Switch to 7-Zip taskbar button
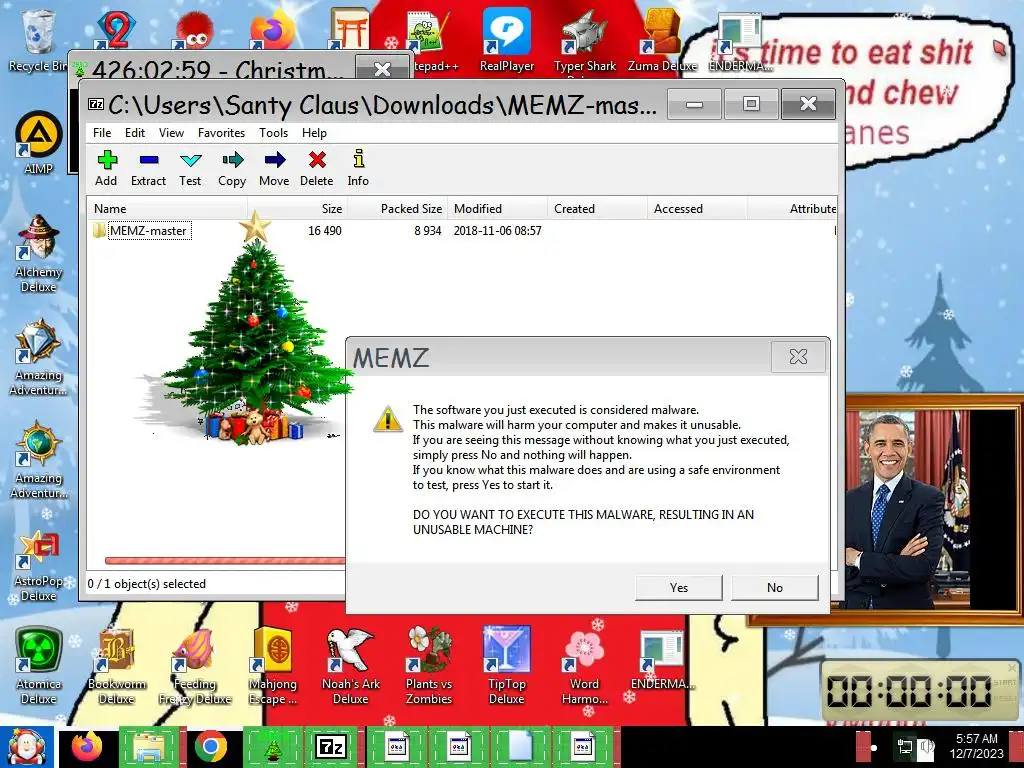1024x768 pixels. coord(330,746)
